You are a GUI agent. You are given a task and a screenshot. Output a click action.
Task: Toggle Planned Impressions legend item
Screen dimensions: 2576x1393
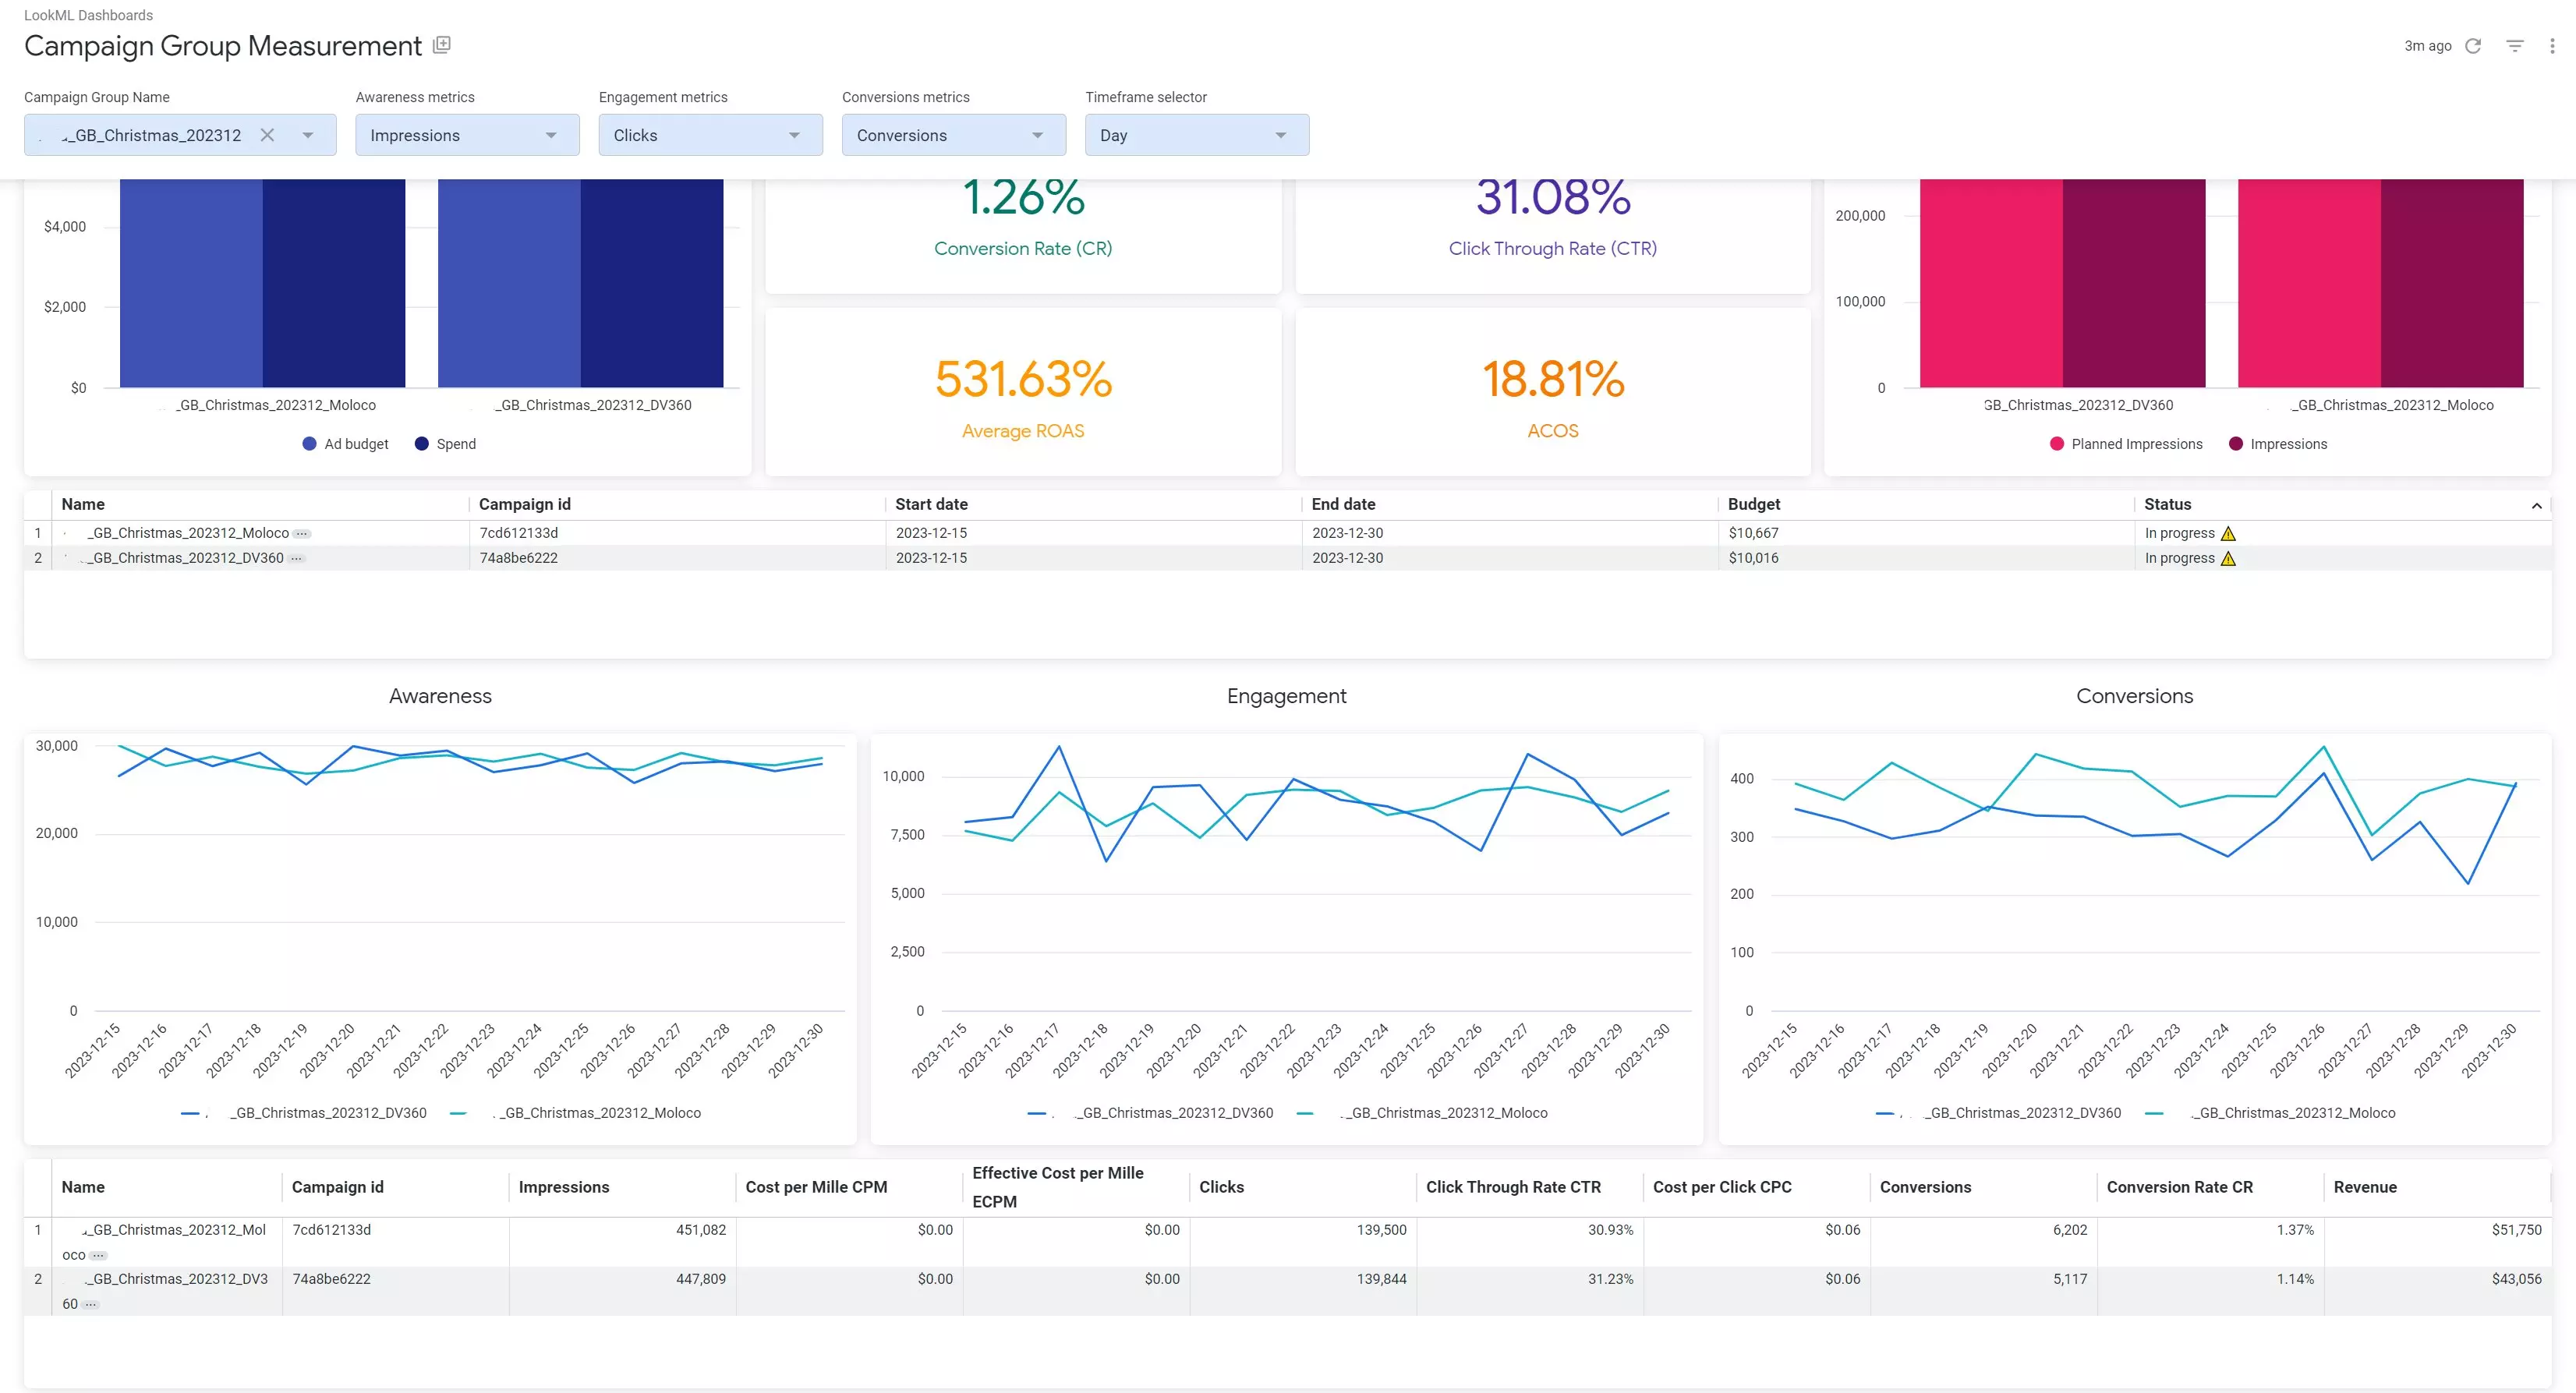(2126, 444)
